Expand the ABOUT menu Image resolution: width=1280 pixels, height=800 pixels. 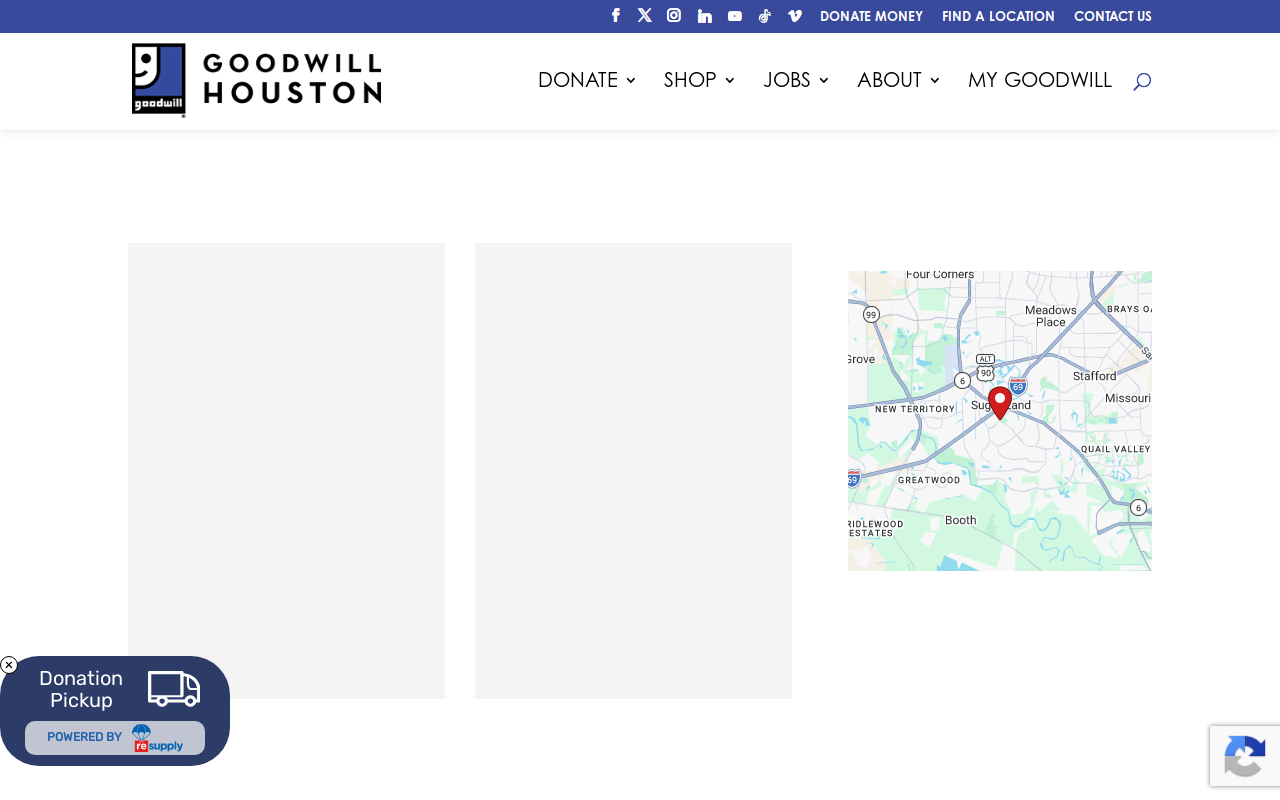coord(898,80)
